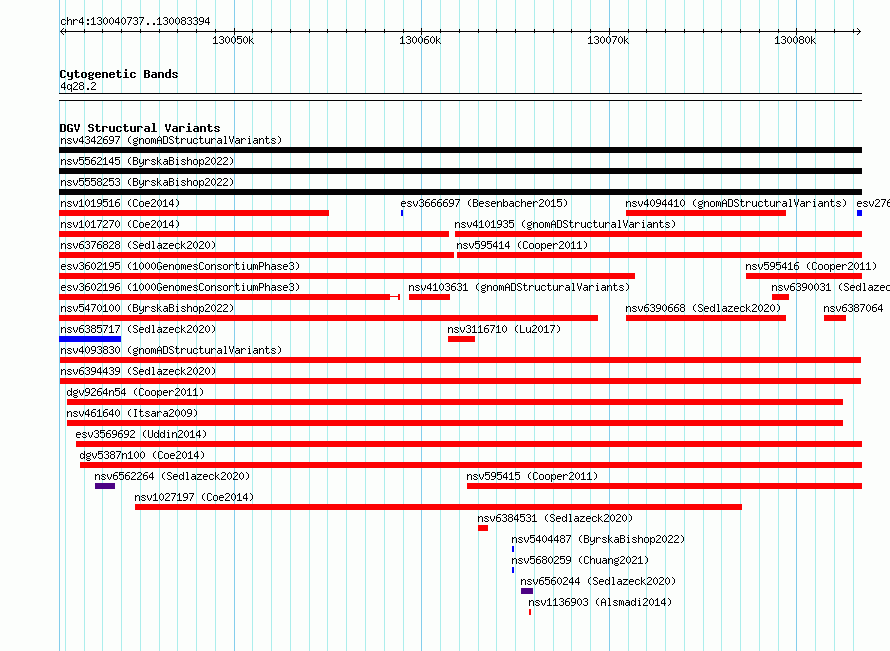
Task: Open the nsv6394439 Sedlazeck2020 label
Action: click(x=138, y=371)
